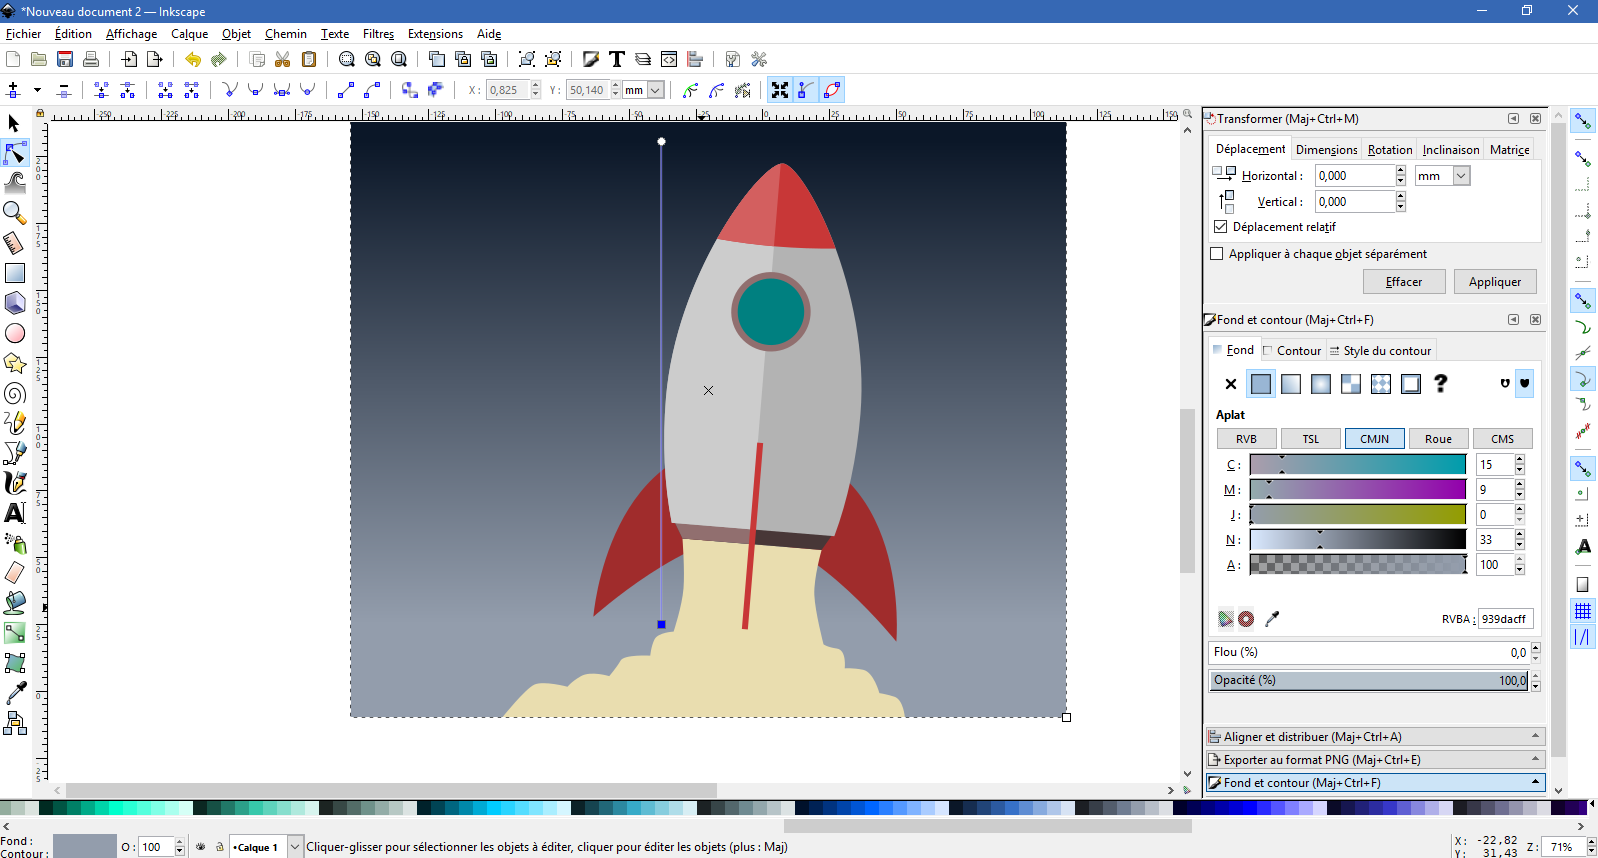This screenshot has width=1598, height=858.
Task: Choose flat color fill type
Action: (1261, 384)
